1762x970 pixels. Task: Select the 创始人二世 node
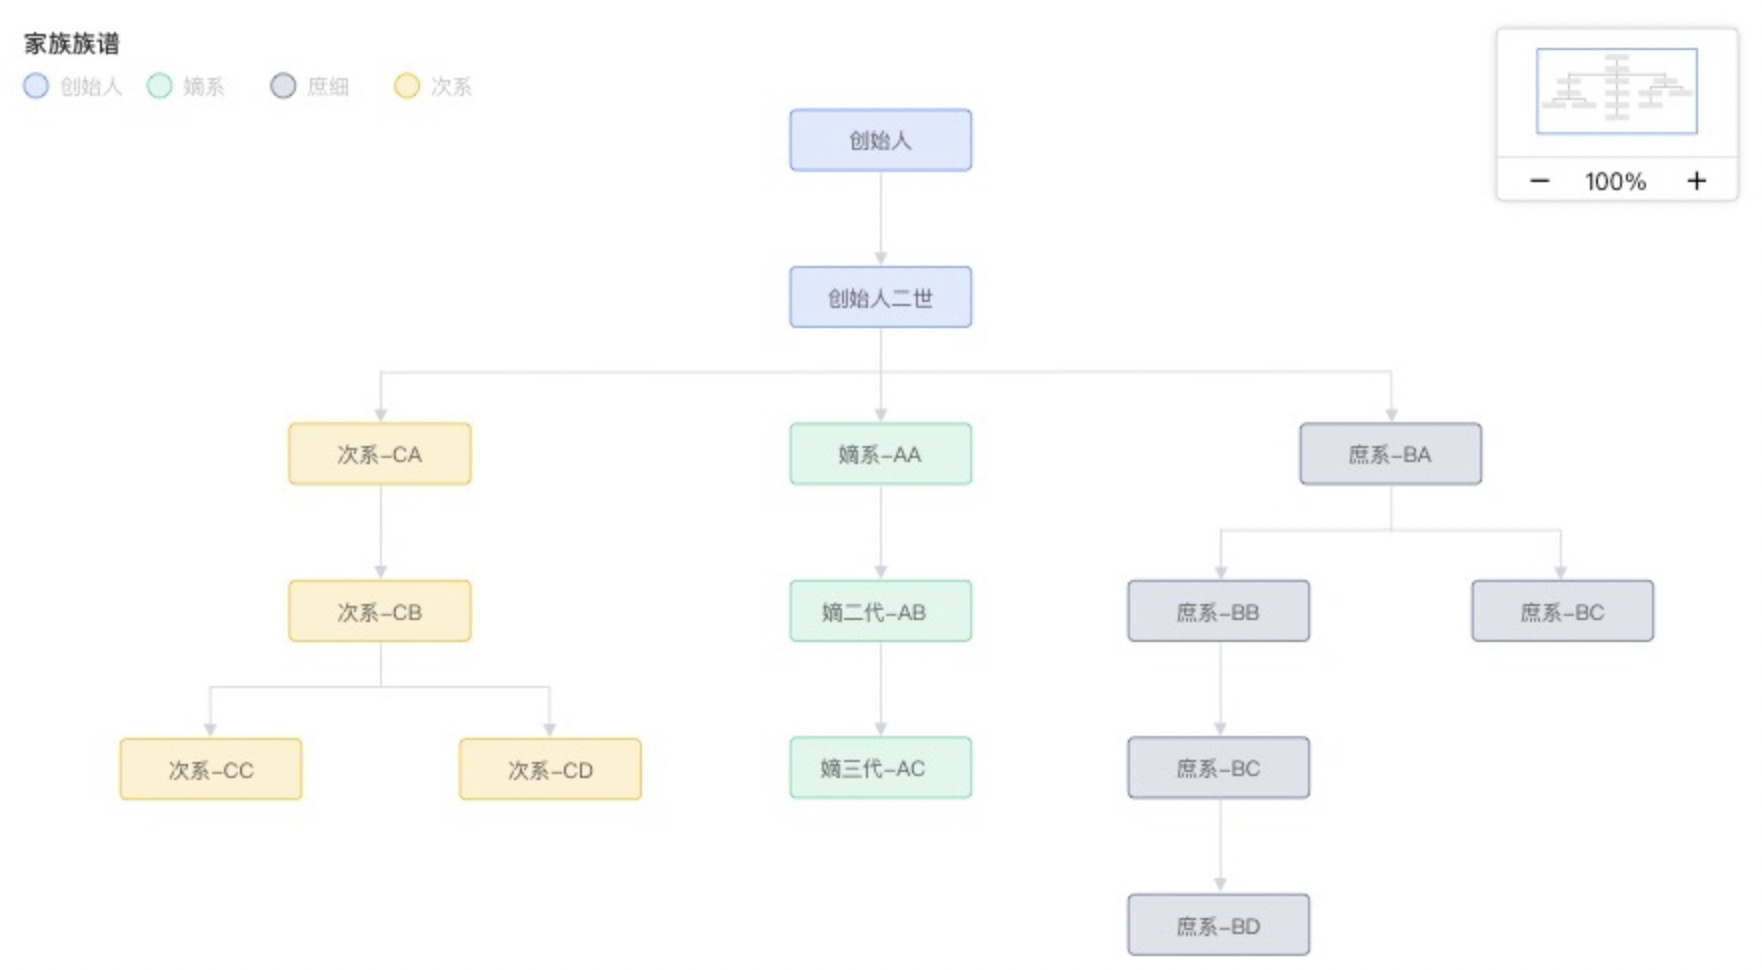880,297
